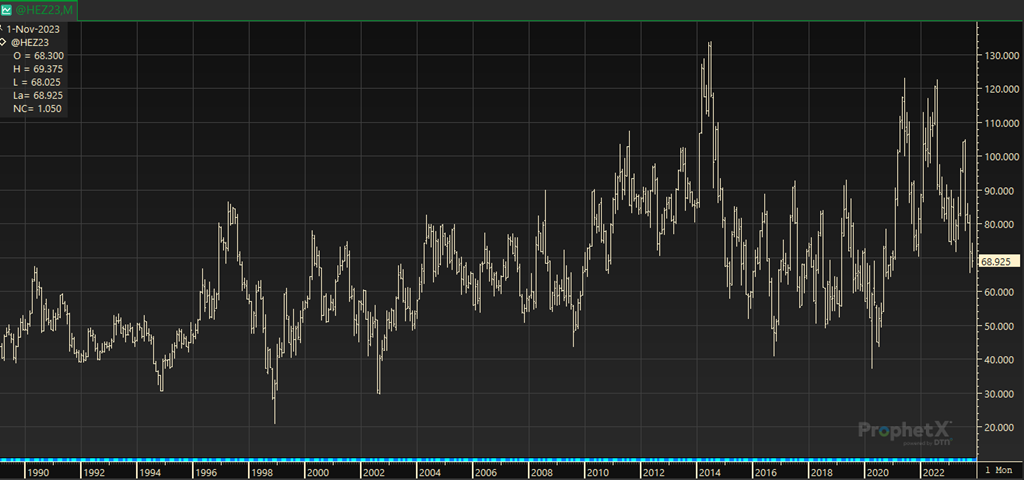Click the 2008 label on time axis
1024x480 pixels.
pyautogui.click(x=541, y=471)
